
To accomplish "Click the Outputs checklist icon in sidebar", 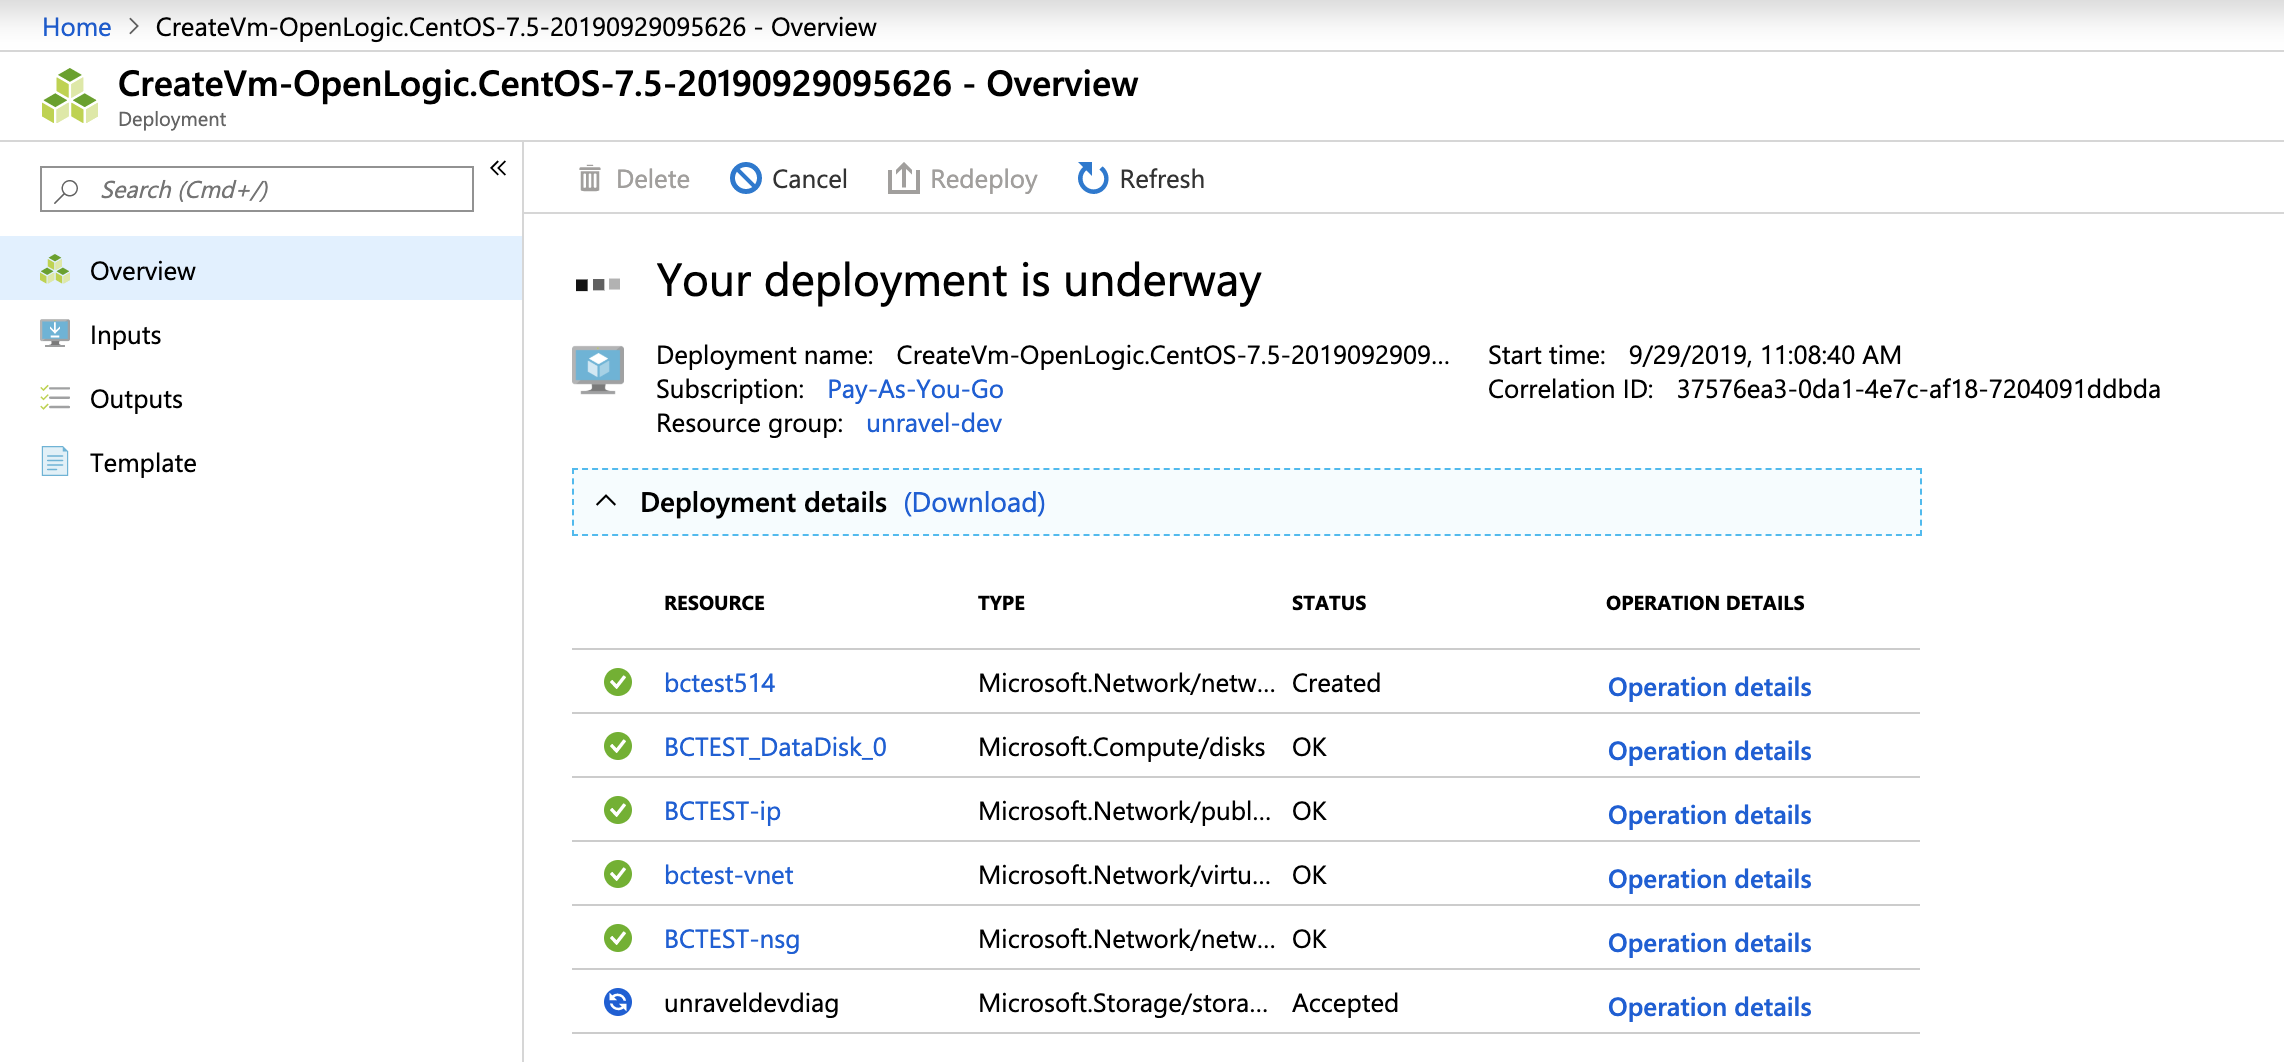I will pos(55,398).
